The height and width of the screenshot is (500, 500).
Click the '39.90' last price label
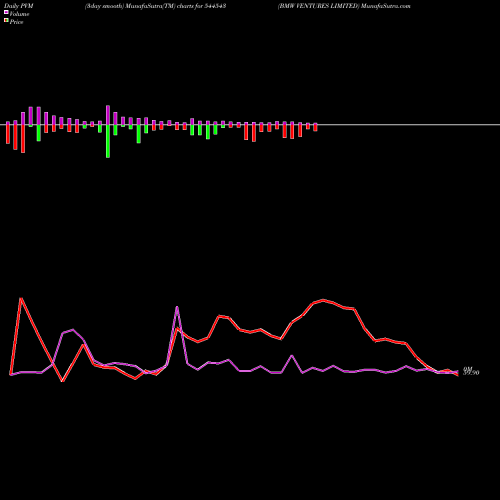pos(471,373)
